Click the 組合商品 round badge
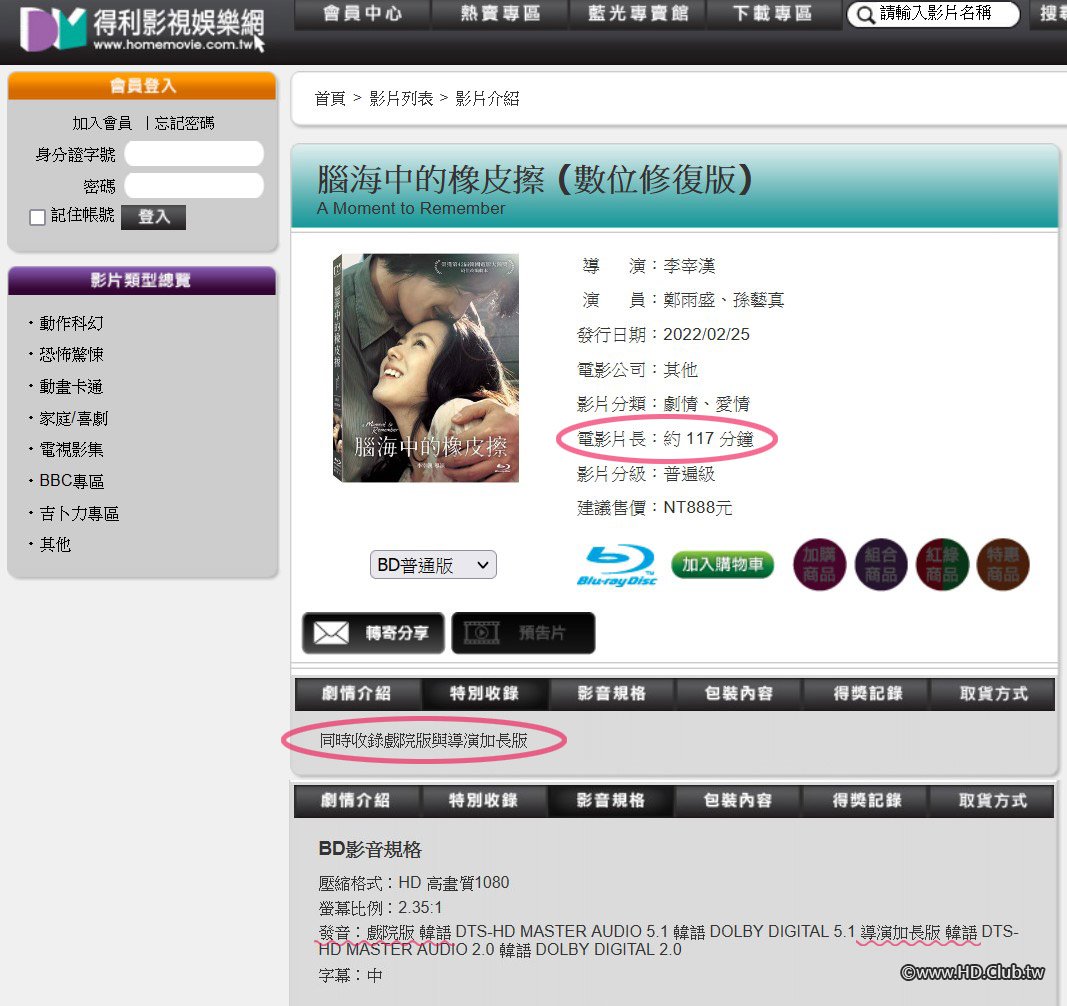 click(x=881, y=564)
